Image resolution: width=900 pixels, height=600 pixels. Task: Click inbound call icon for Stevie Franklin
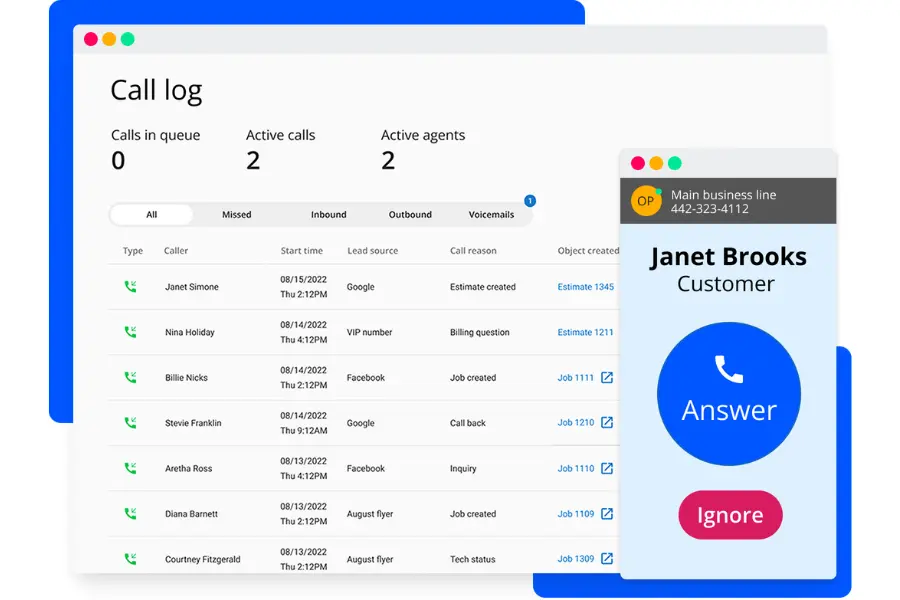pos(130,422)
